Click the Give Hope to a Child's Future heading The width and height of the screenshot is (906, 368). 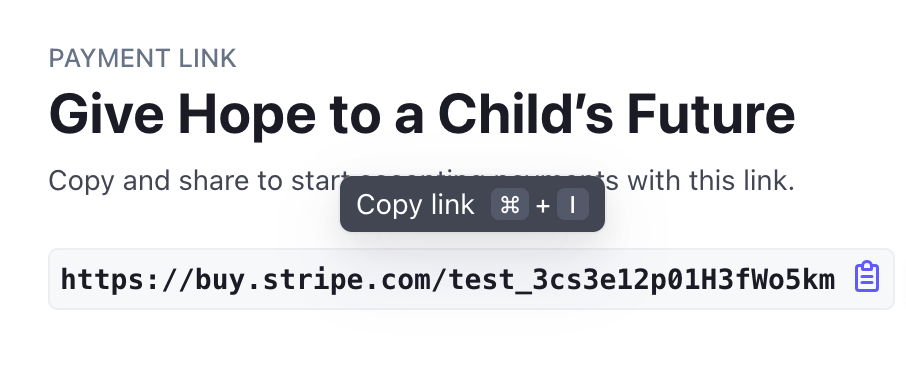point(422,114)
